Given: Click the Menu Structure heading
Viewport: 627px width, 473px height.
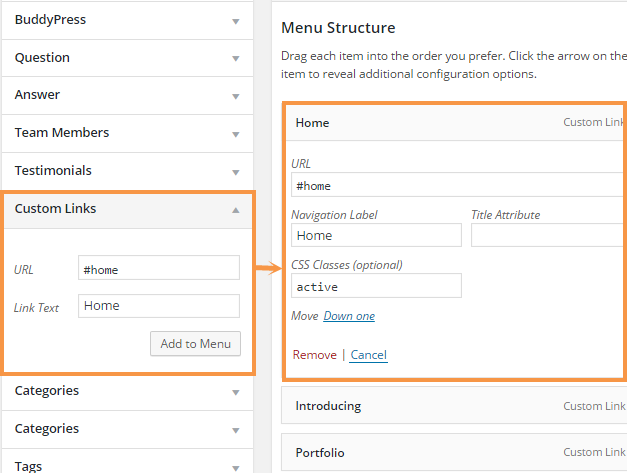Looking at the screenshot, I should click(338, 28).
